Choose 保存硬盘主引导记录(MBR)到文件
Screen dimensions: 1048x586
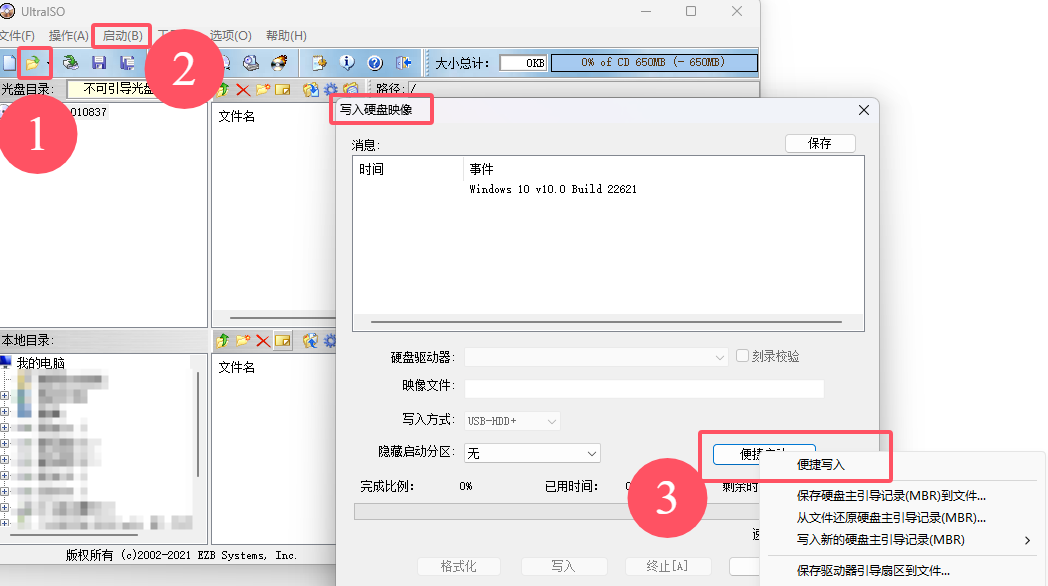point(890,495)
